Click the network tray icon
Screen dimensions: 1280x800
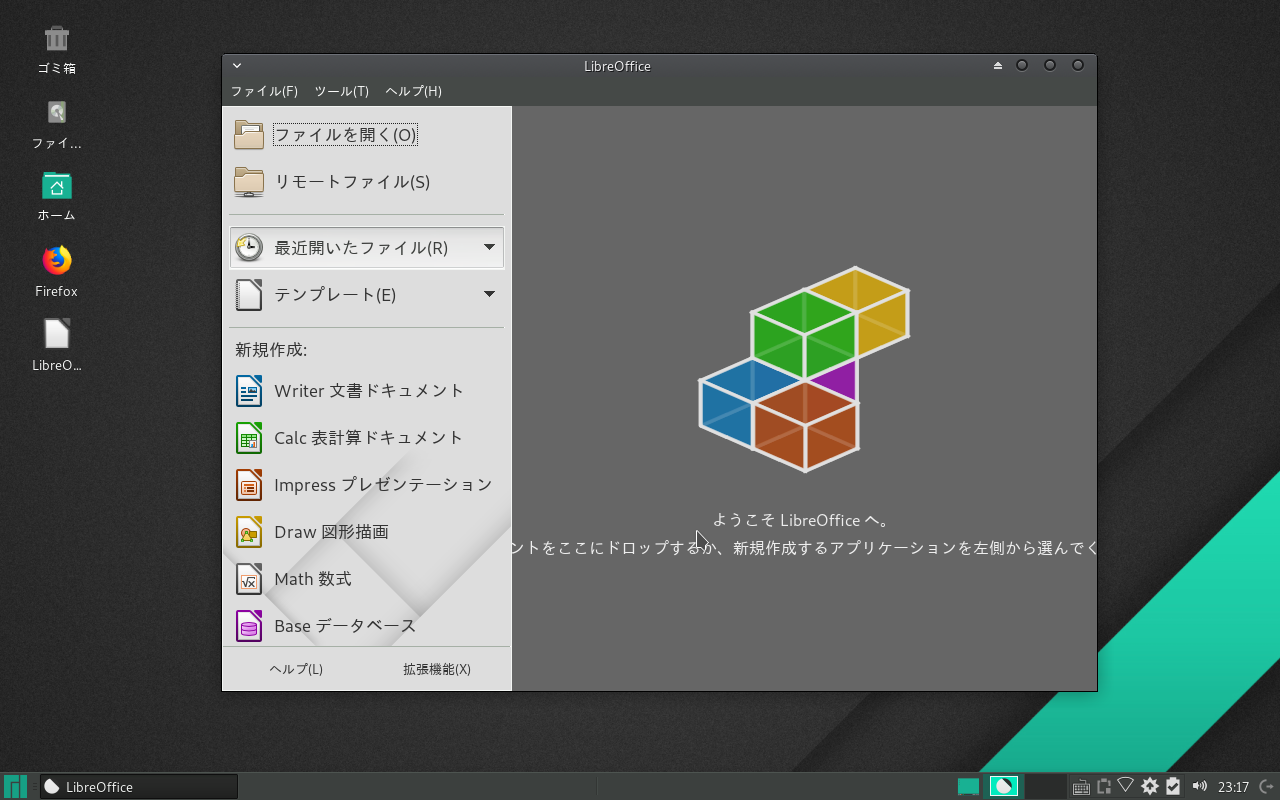coord(1126,786)
